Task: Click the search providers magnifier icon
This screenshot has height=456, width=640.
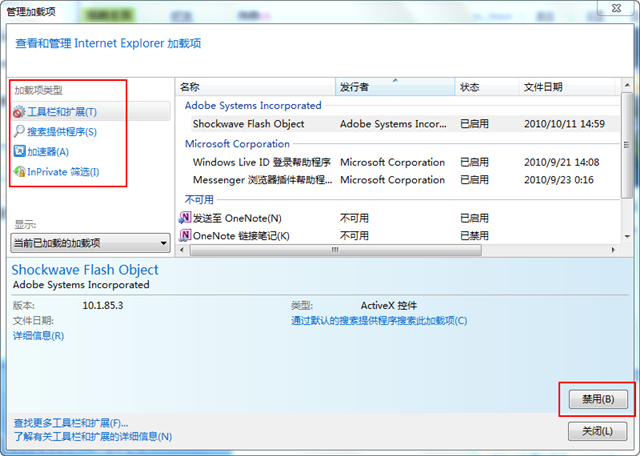Action: tap(19, 131)
